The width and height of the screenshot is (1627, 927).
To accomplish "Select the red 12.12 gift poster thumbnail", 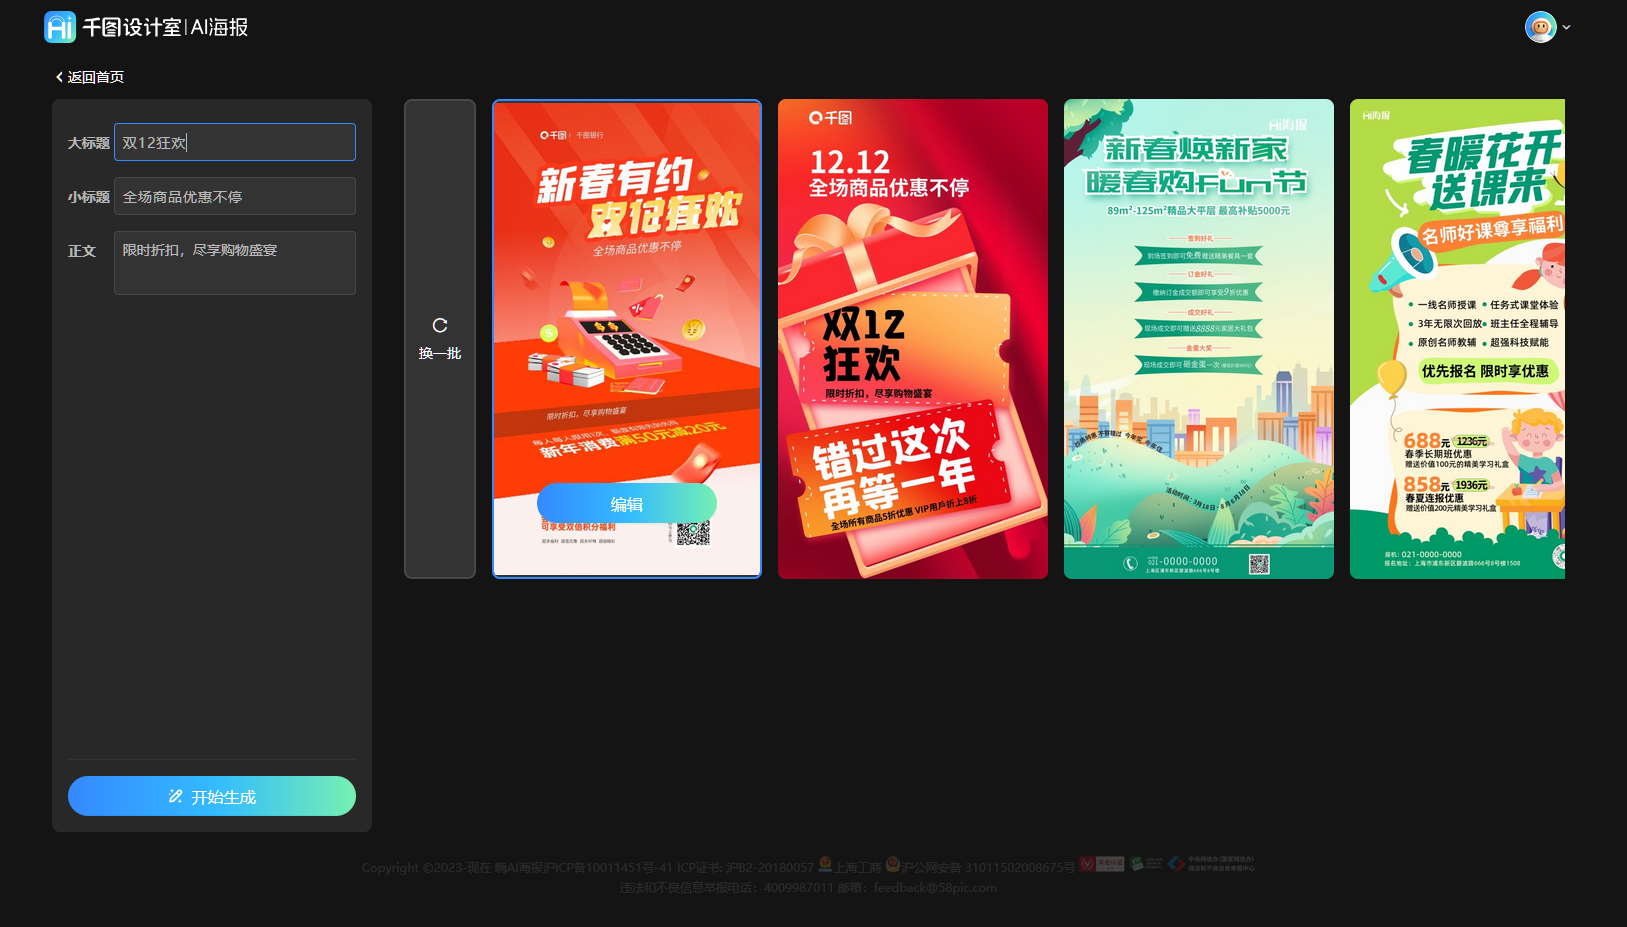I will pyautogui.click(x=912, y=338).
